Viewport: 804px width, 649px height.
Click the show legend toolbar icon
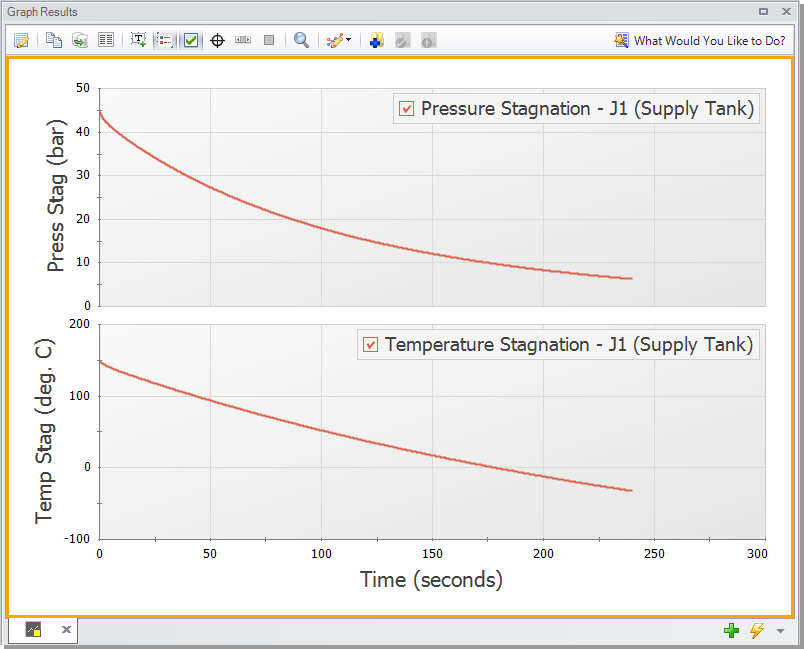(165, 41)
